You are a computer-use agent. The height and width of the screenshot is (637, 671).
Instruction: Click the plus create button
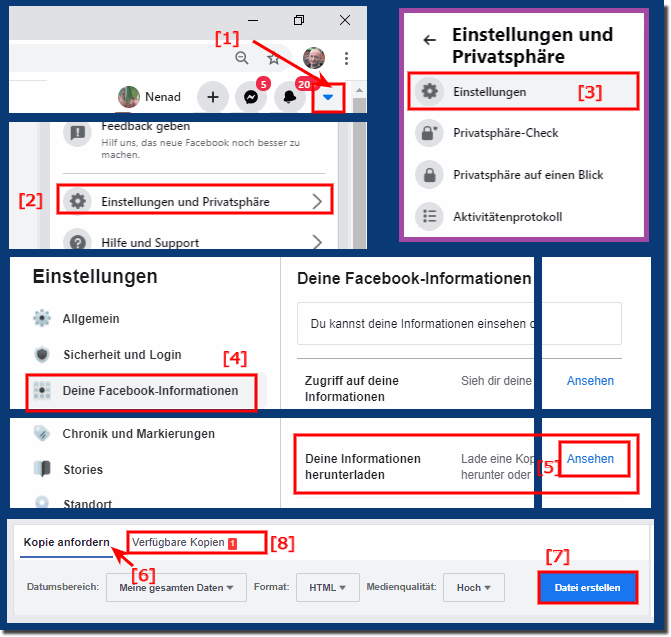coord(213,97)
